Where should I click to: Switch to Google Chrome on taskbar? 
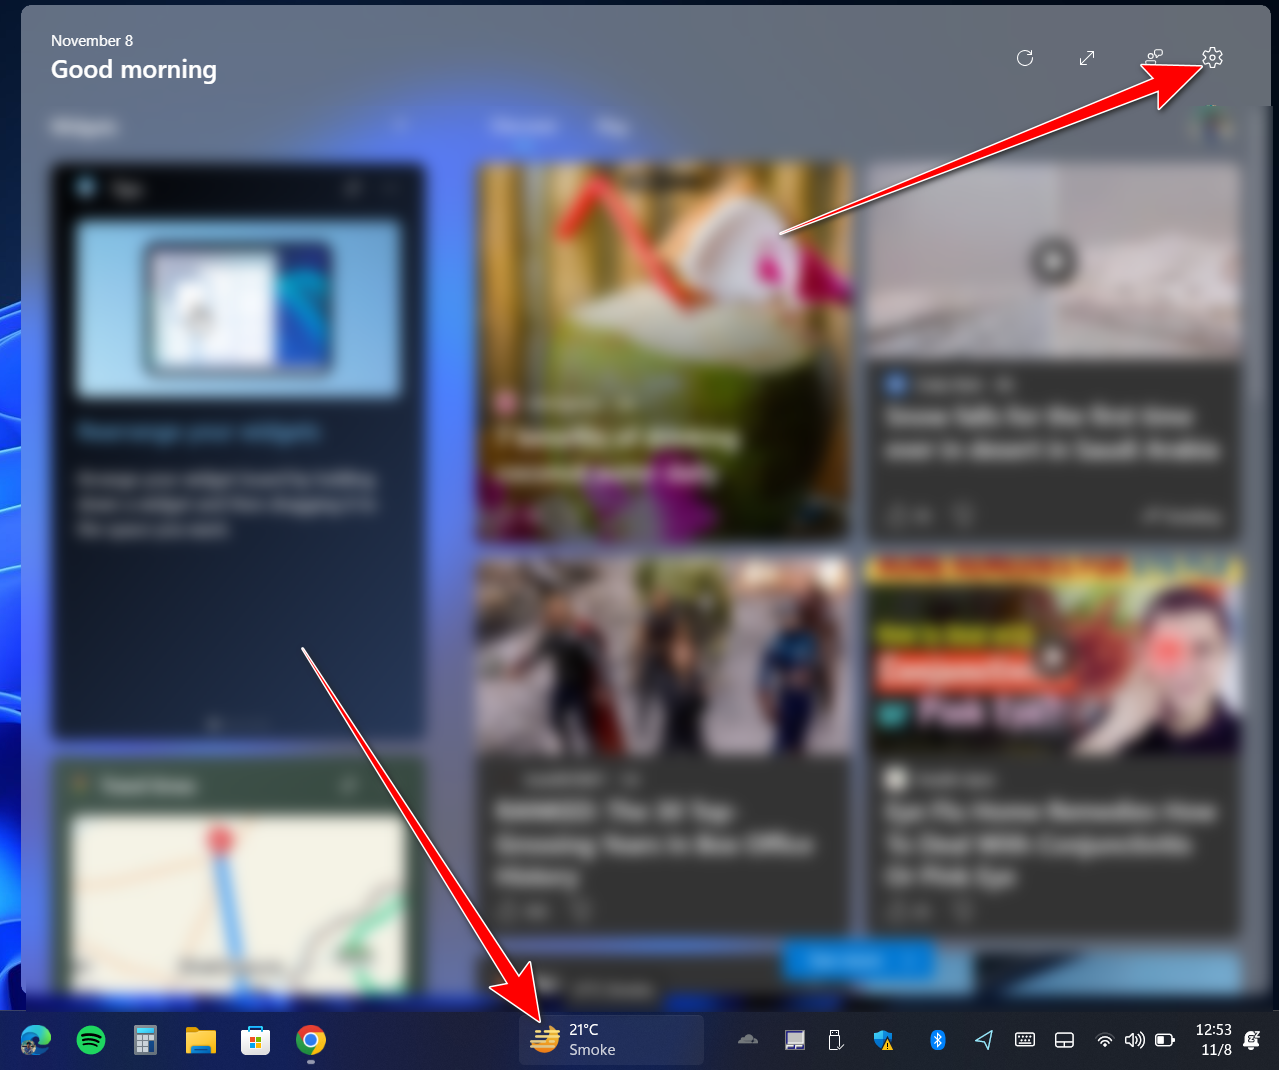tap(311, 1041)
